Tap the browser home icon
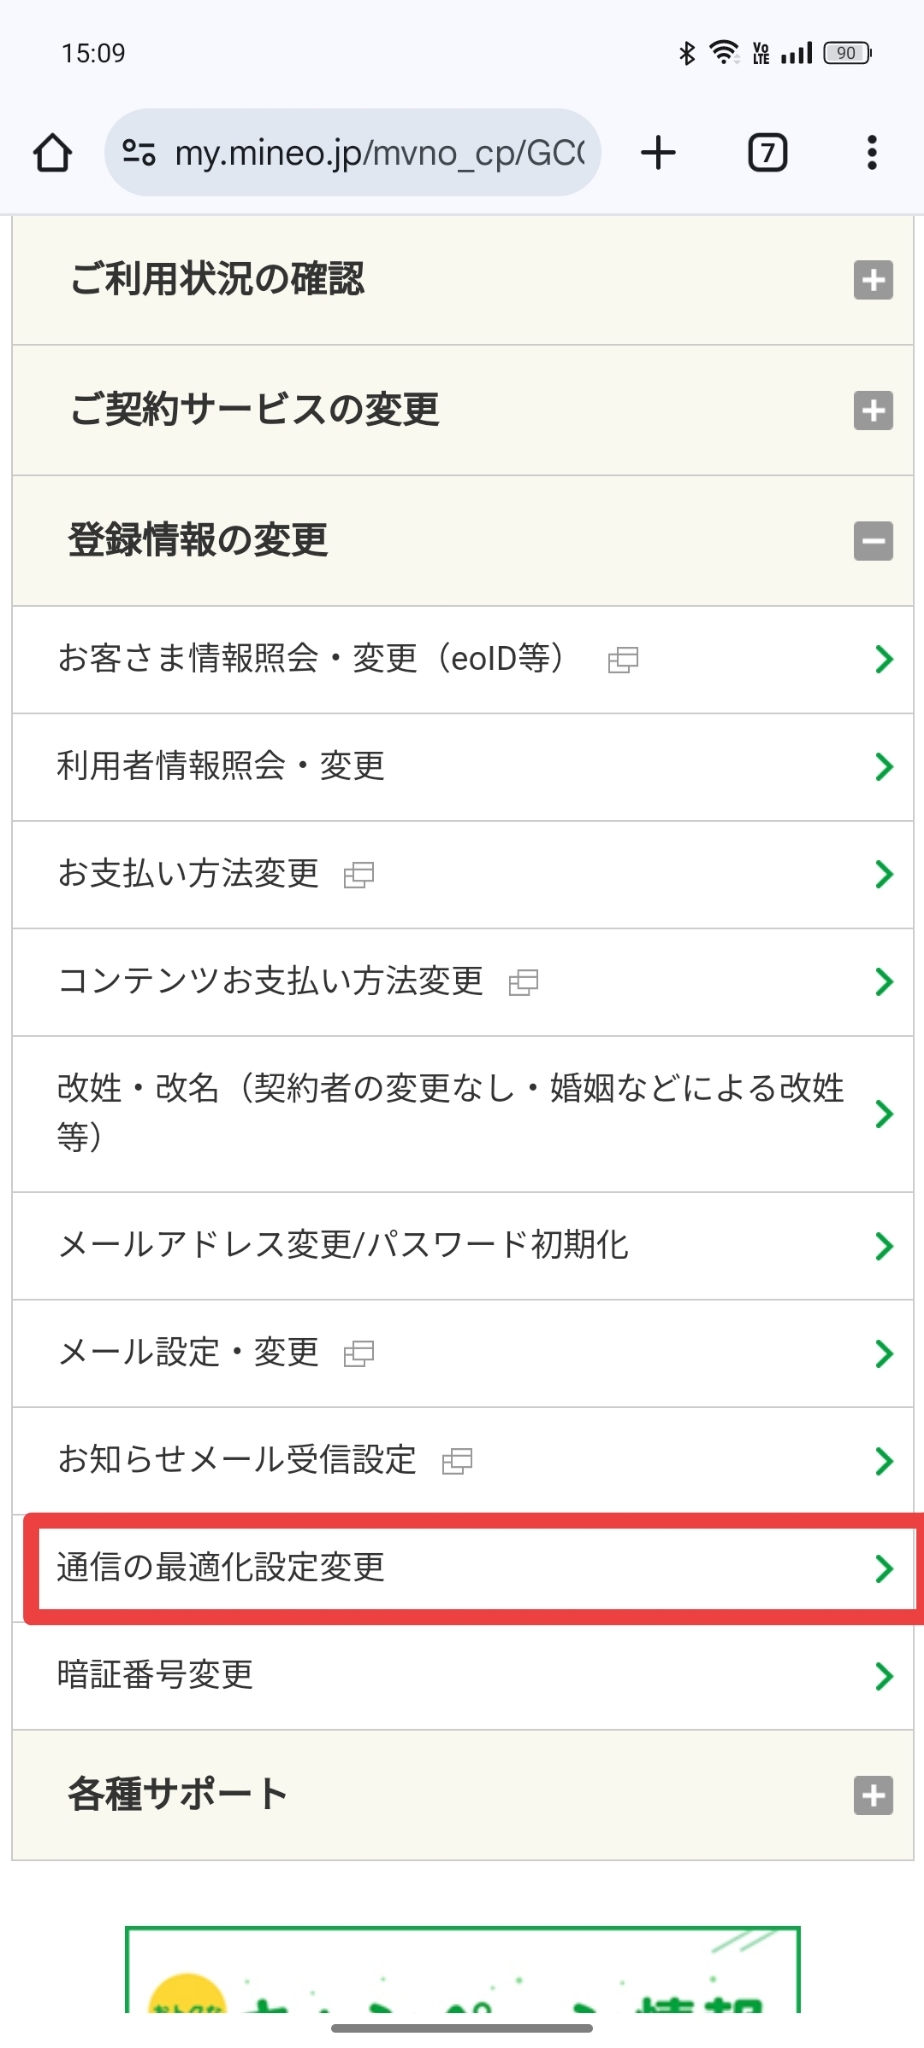Image resolution: width=924 pixels, height=2048 pixels. [x=53, y=153]
